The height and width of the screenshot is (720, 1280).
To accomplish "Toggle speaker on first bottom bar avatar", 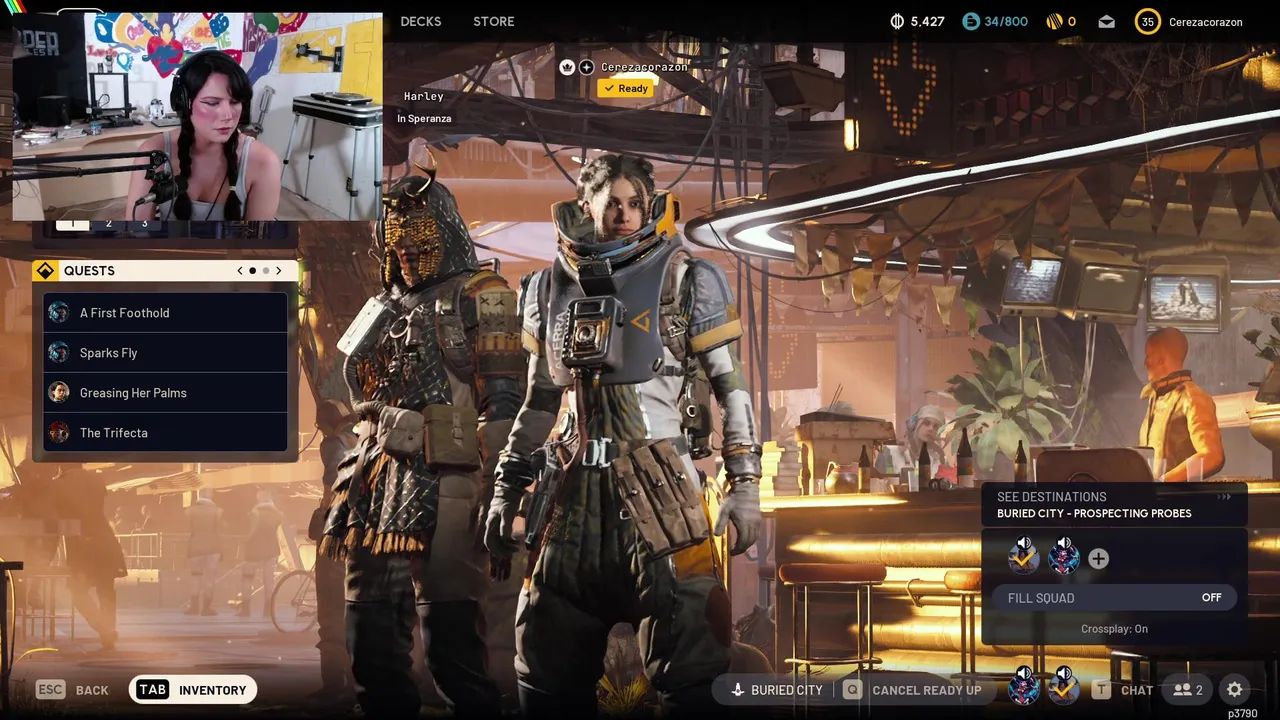I will [x=1024, y=674].
